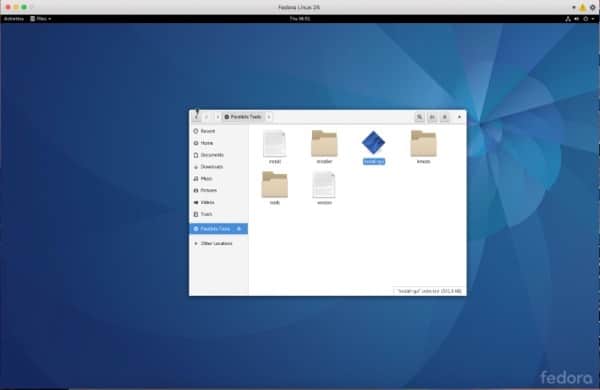
Task: Go forward in Files navigation
Action: (206, 117)
